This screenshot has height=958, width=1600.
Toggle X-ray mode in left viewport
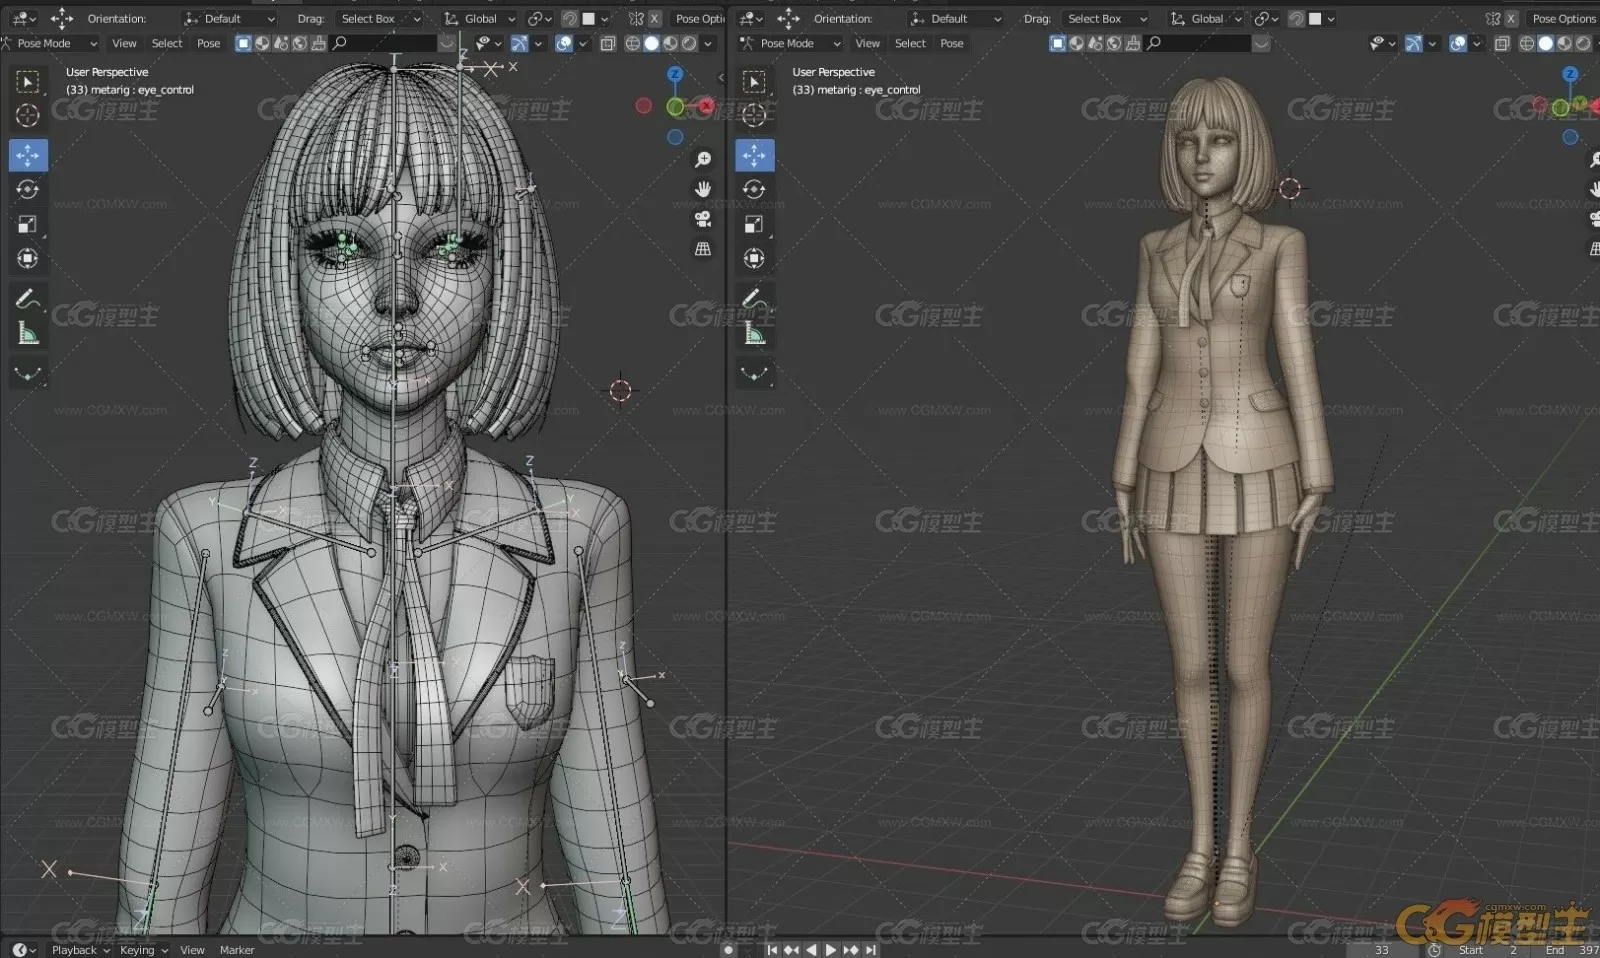coord(608,44)
